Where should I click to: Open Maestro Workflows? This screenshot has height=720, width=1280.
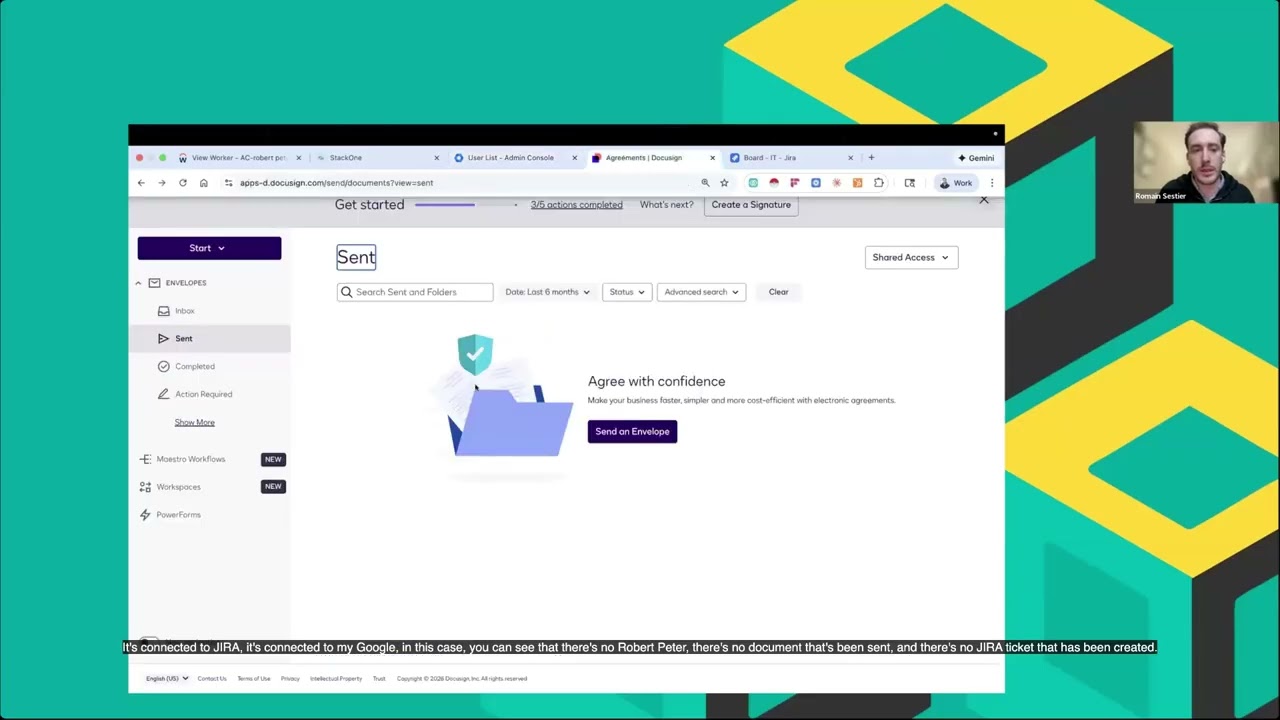tap(191, 459)
